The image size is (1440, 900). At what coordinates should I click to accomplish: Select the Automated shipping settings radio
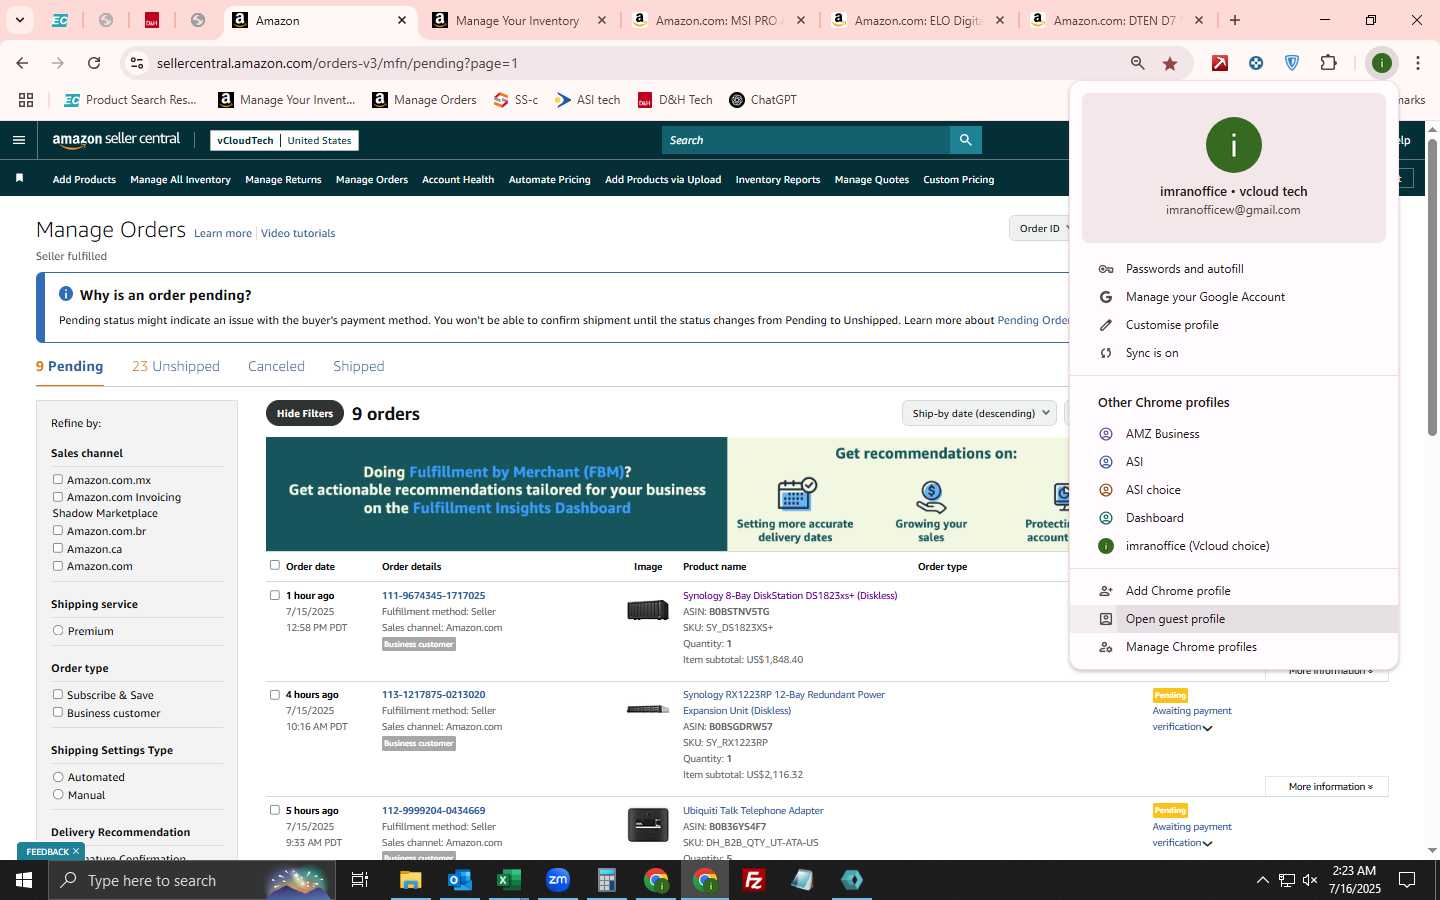(x=58, y=777)
